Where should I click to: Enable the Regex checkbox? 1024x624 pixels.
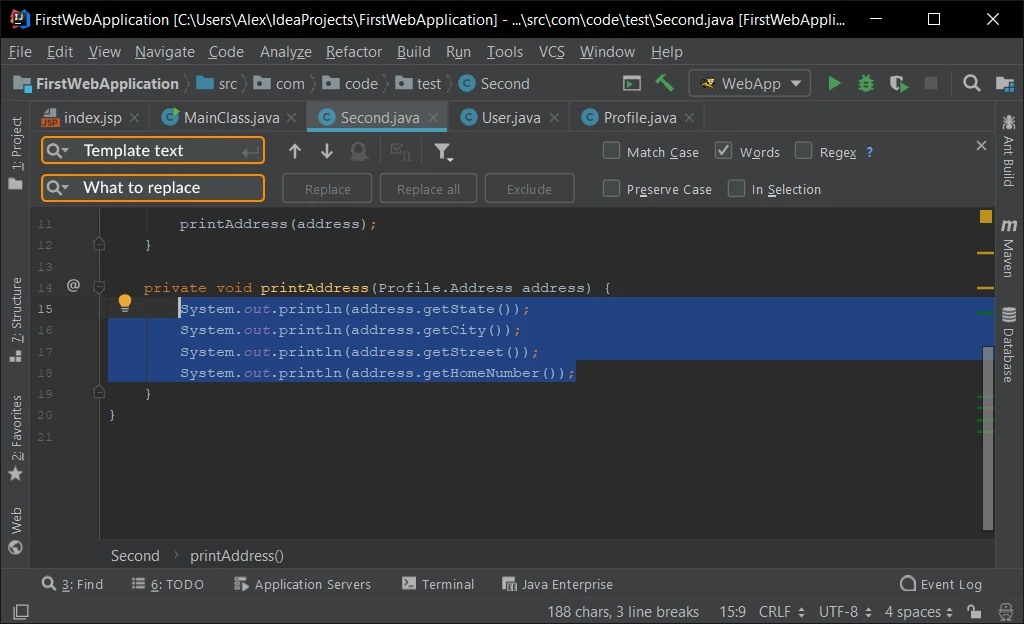[x=803, y=152]
